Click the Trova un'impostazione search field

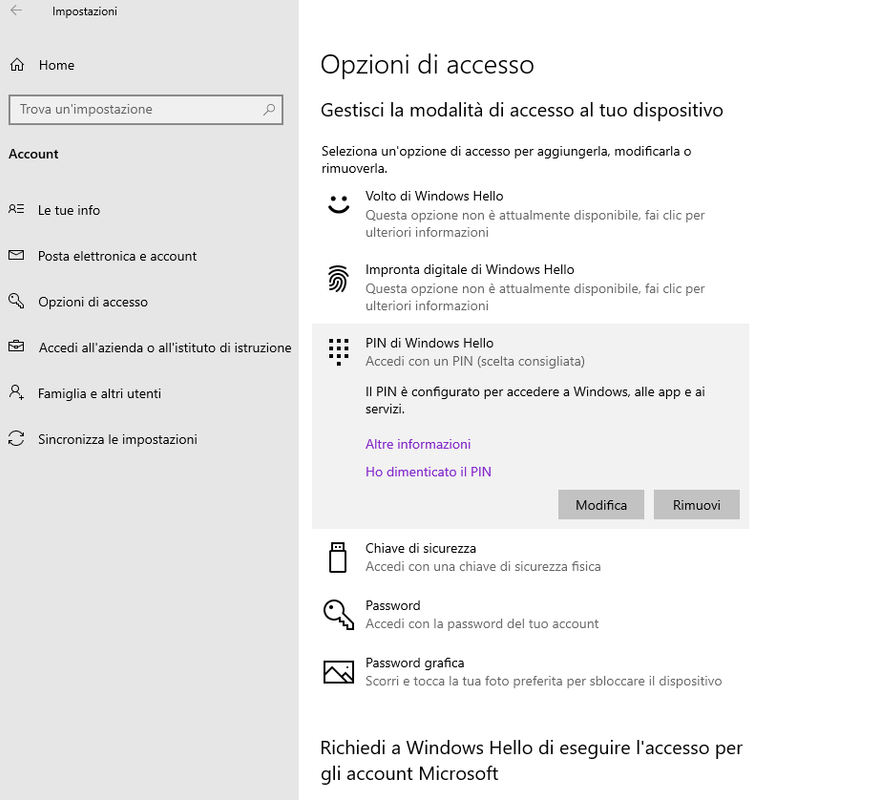[x=146, y=109]
